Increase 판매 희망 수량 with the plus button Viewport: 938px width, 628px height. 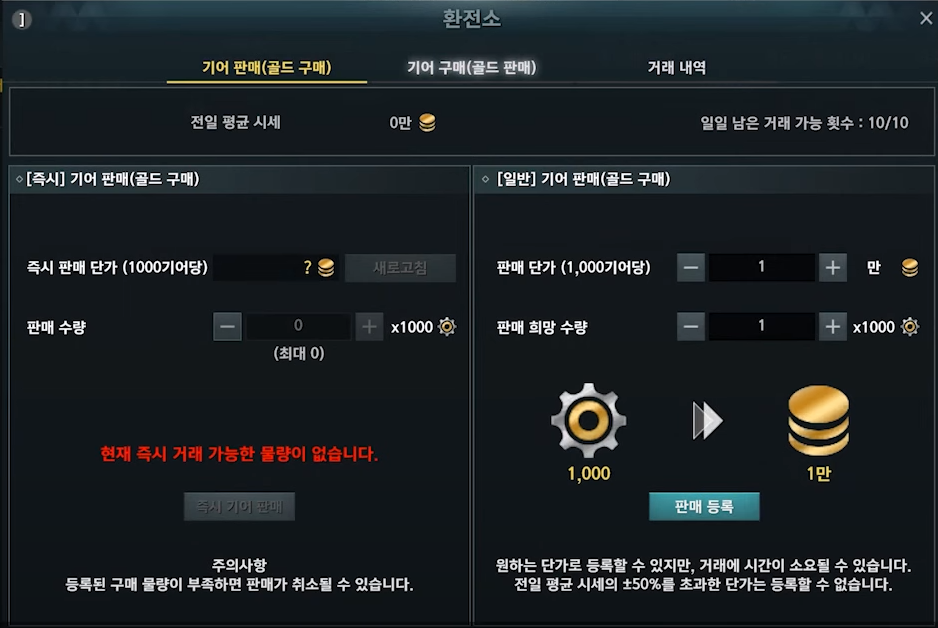click(833, 327)
